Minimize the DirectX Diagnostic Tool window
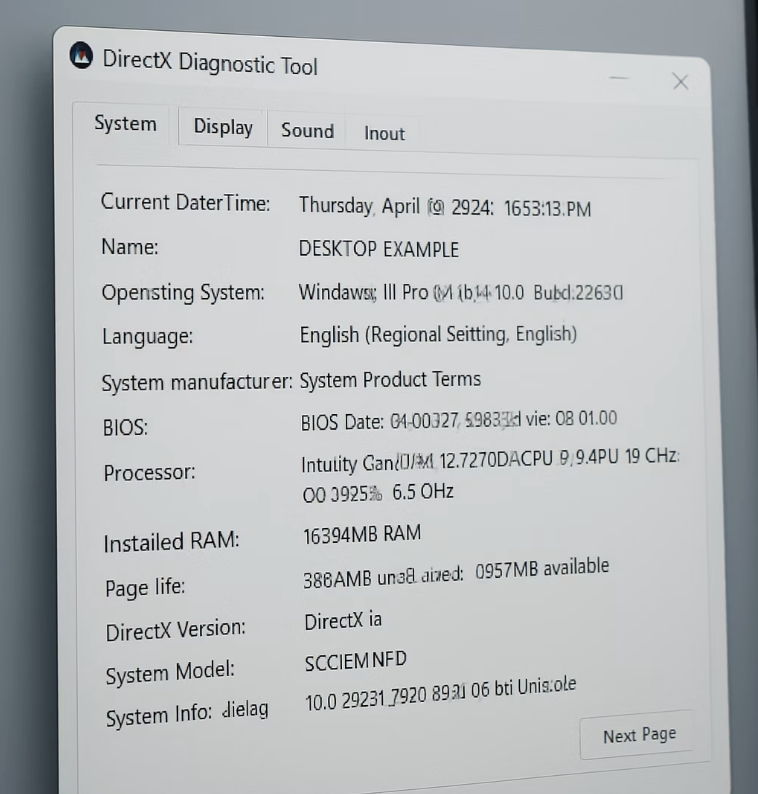The height and width of the screenshot is (794, 758). click(x=619, y=78)
